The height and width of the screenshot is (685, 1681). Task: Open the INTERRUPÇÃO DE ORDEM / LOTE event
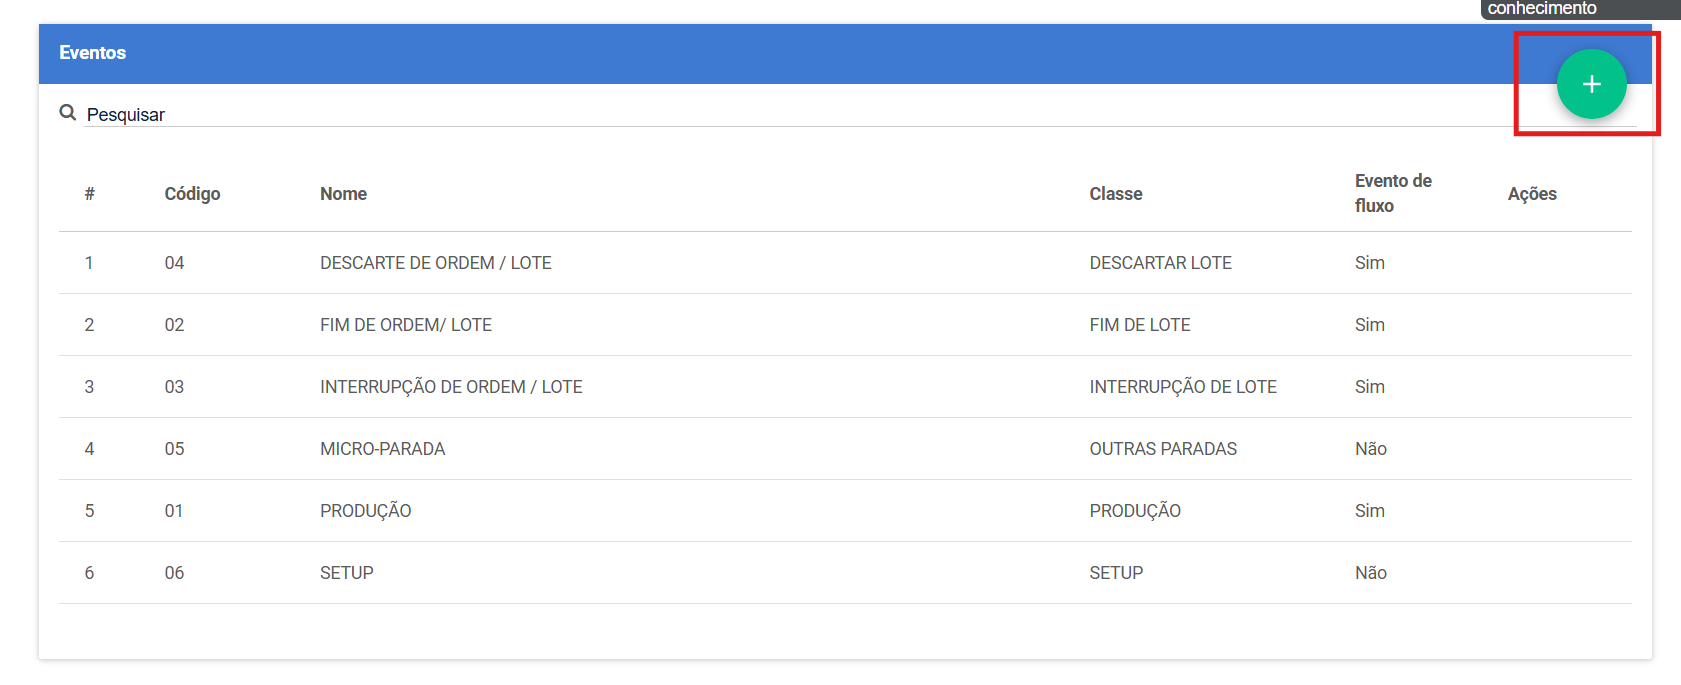point(451,387)
